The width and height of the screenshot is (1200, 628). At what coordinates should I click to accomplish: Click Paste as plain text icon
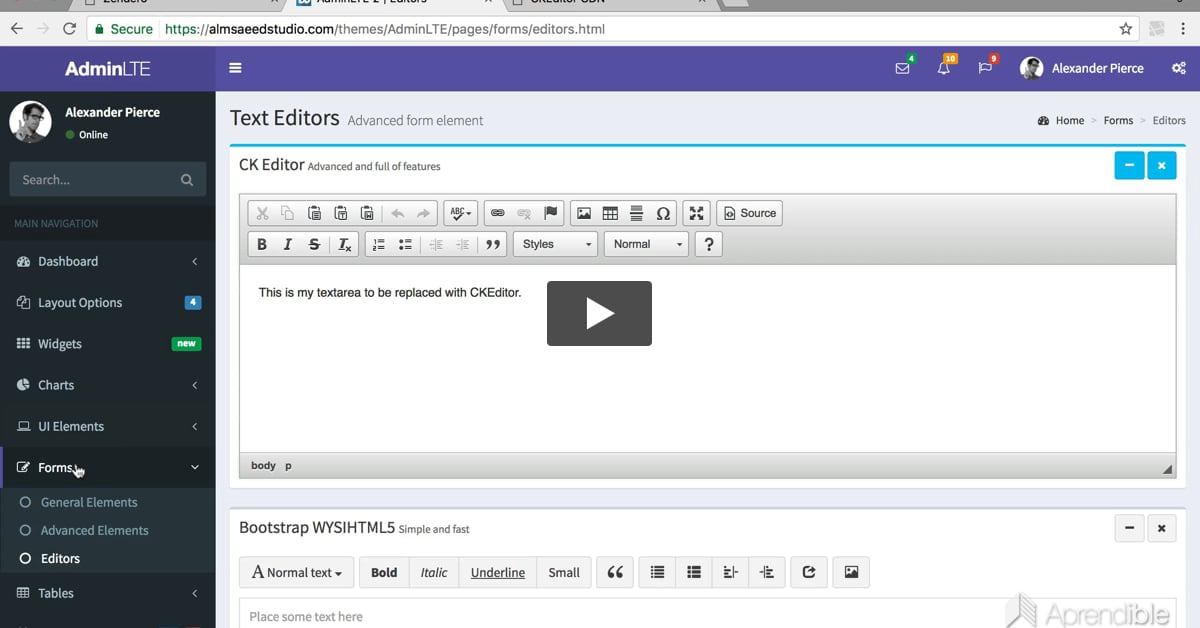[341, 213]
